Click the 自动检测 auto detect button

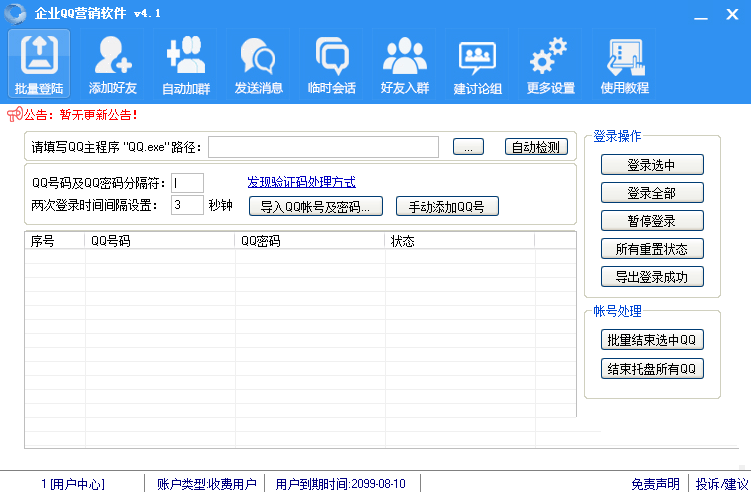536,147
